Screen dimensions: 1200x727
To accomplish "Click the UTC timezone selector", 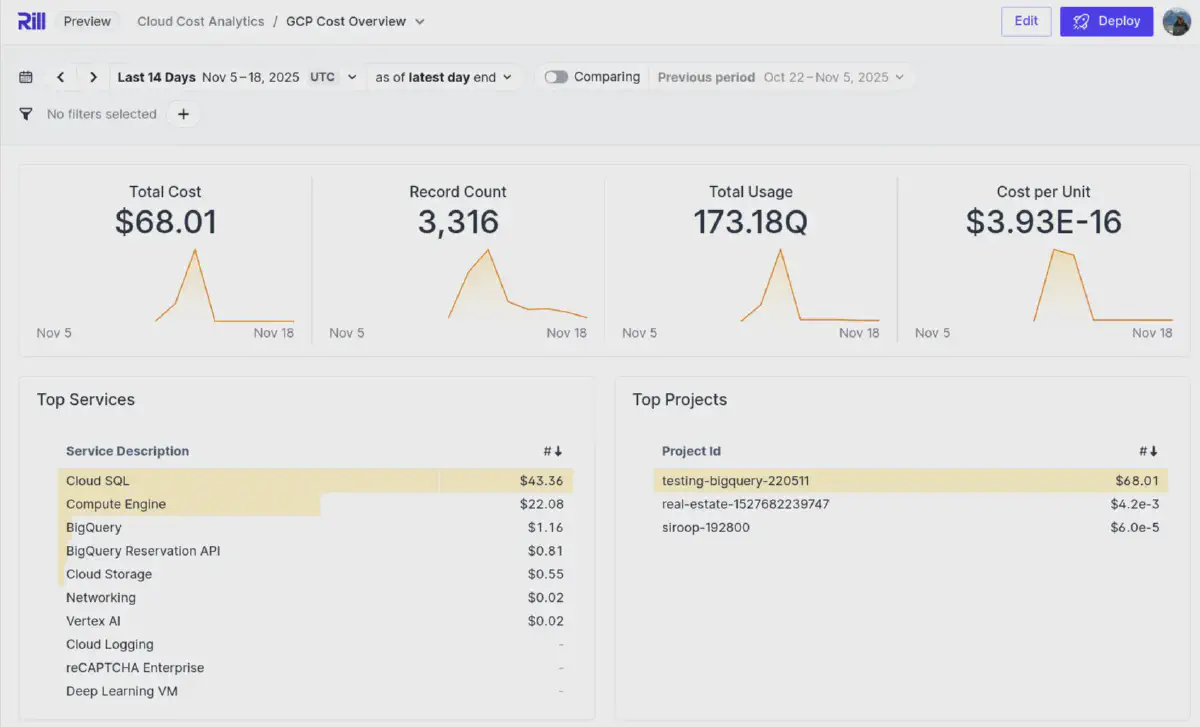I will click(323, 77).
